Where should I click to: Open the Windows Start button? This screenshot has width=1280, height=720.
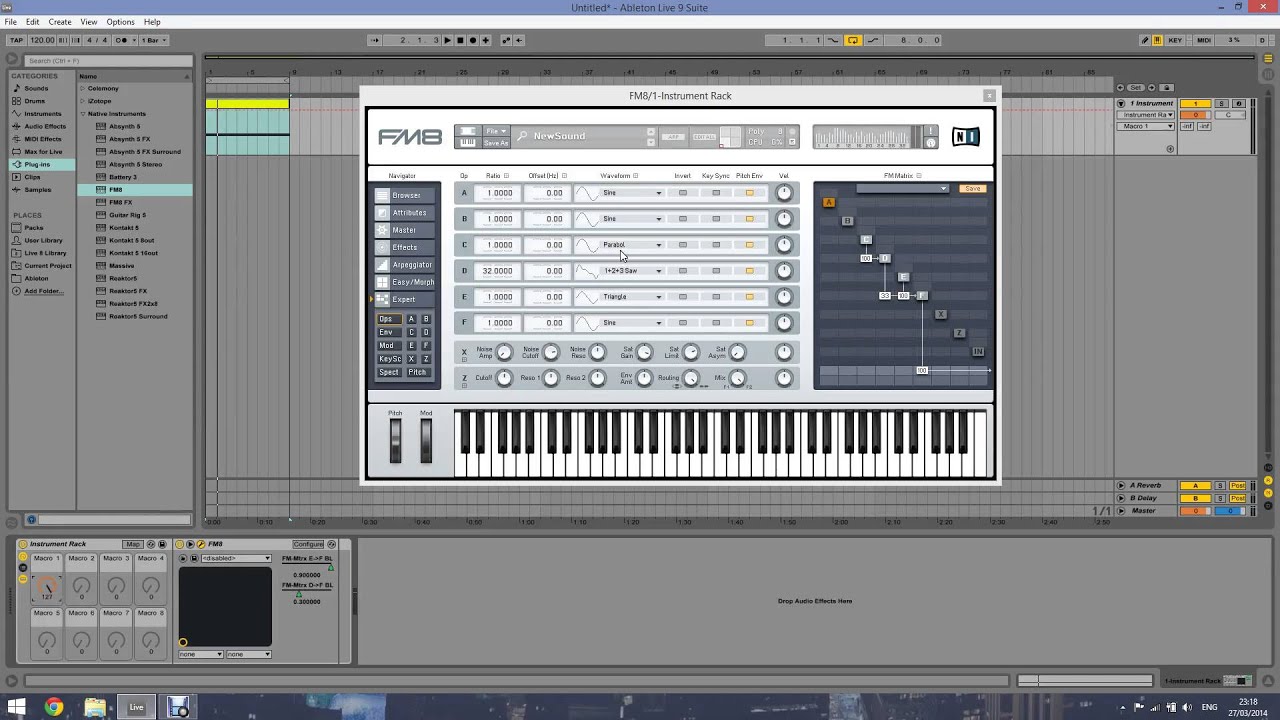17,707
